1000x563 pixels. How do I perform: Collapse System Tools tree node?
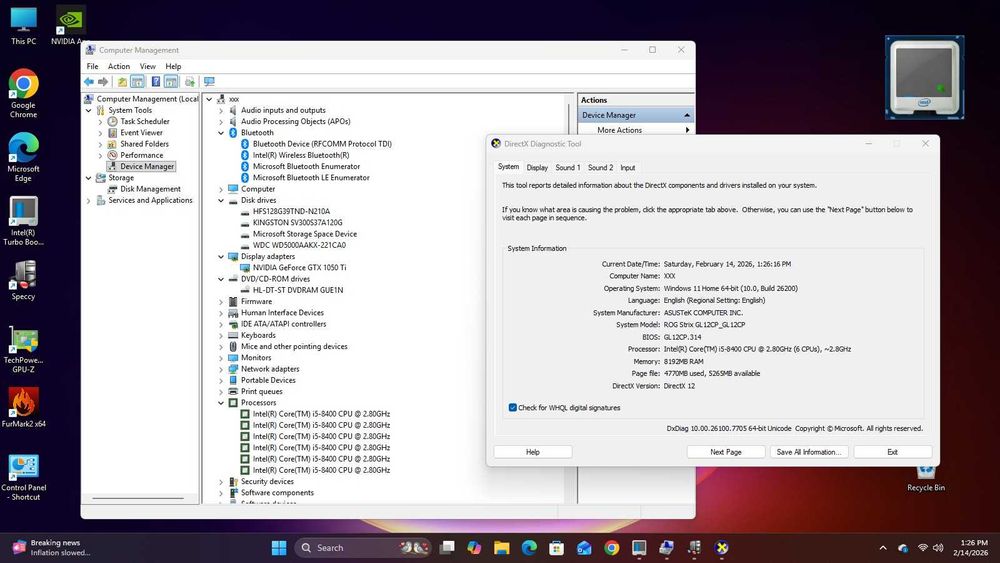89,110
